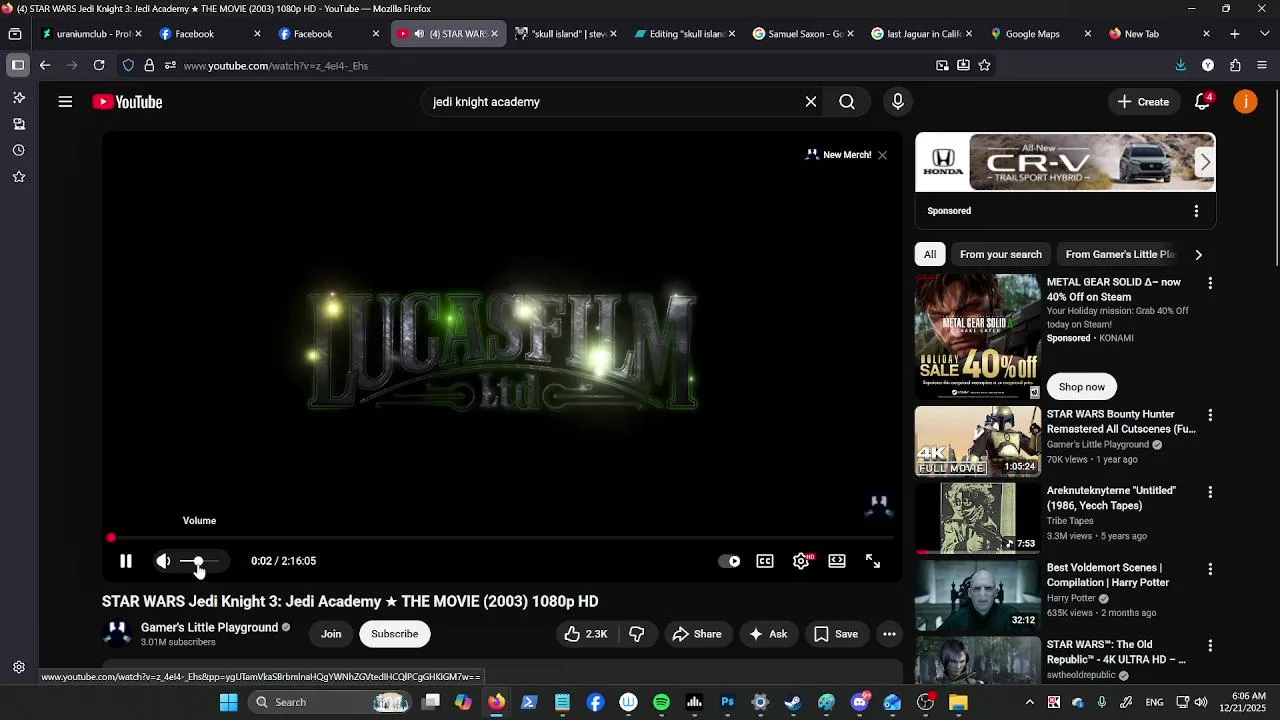Click the Create button
1280x720 pixels.
[x=1143, y=102]
